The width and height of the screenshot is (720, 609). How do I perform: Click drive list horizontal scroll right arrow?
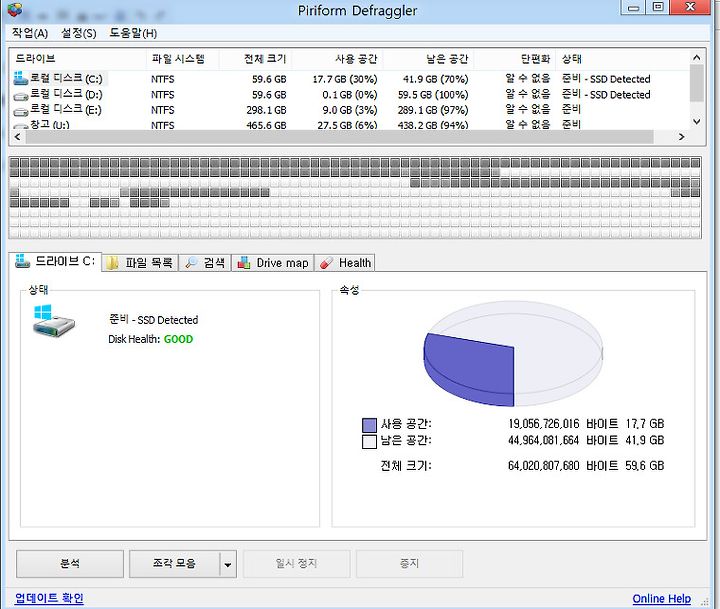[681, 137]
